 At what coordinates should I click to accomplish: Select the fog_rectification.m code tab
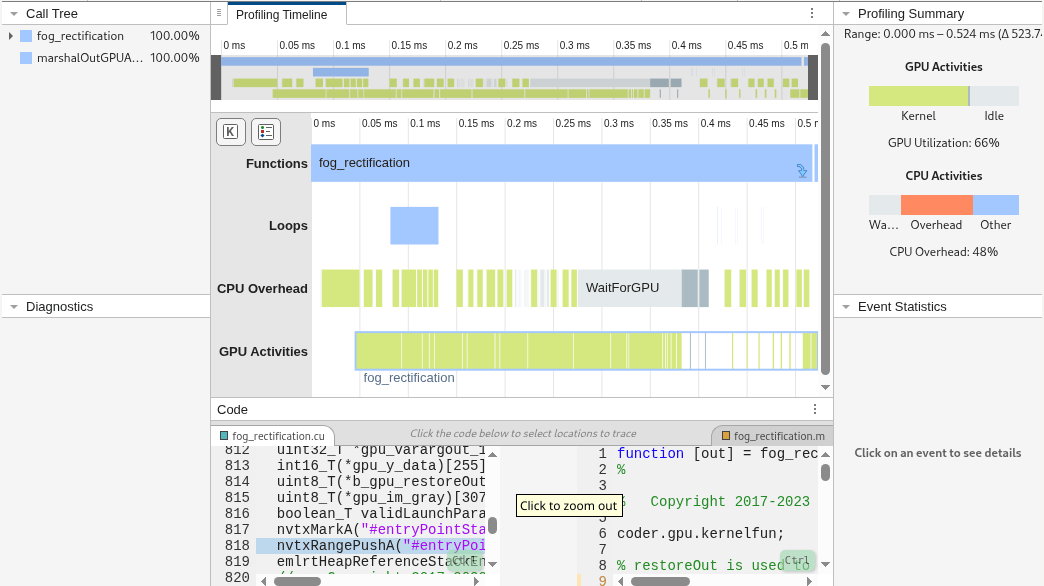tap(772, 436)
